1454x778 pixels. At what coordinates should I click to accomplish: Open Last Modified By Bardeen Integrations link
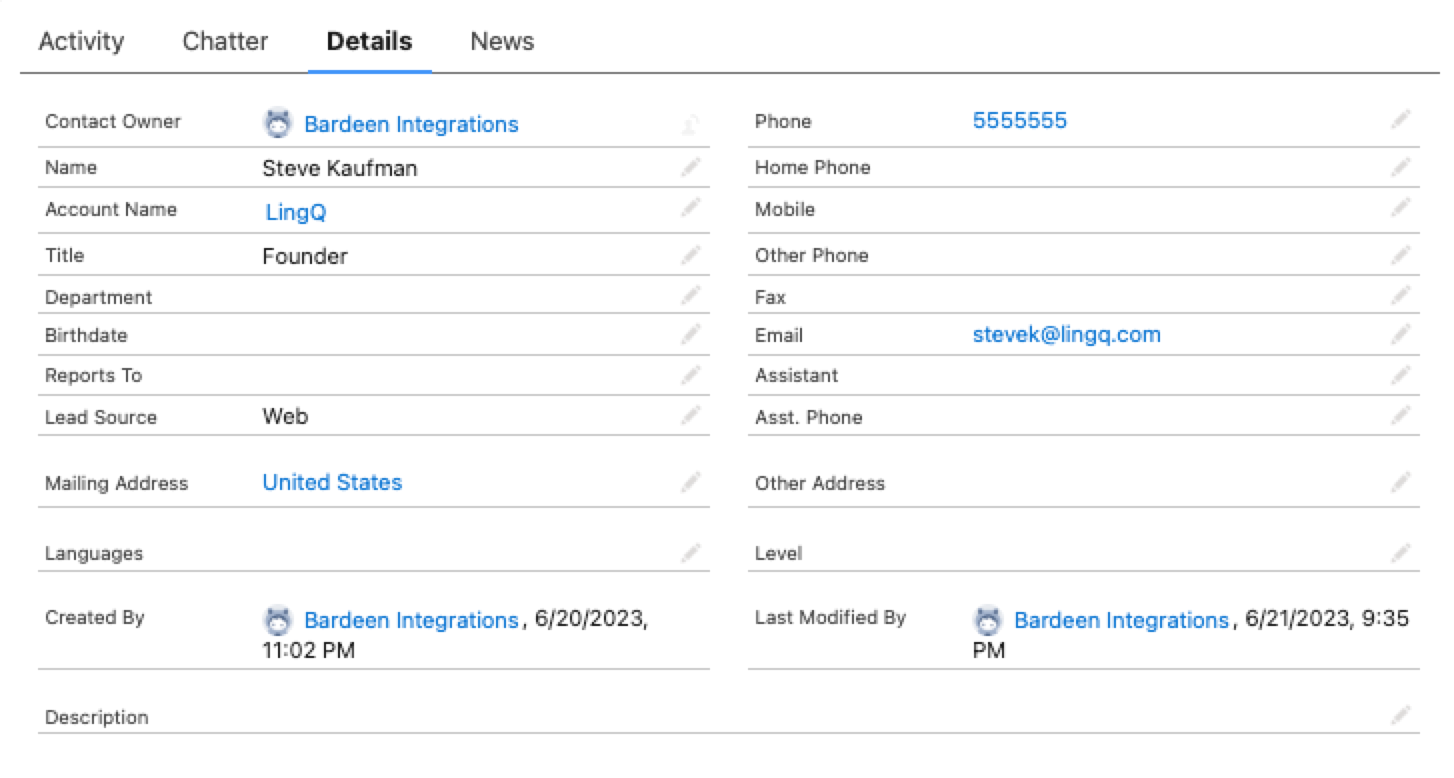point(1121,620)
